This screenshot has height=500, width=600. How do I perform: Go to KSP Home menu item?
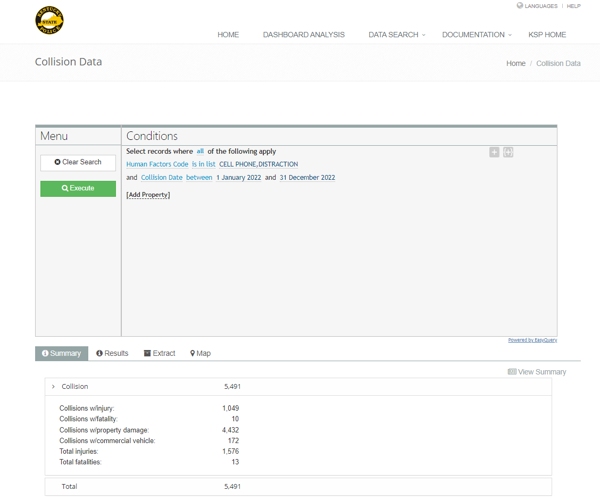[547, 35]
